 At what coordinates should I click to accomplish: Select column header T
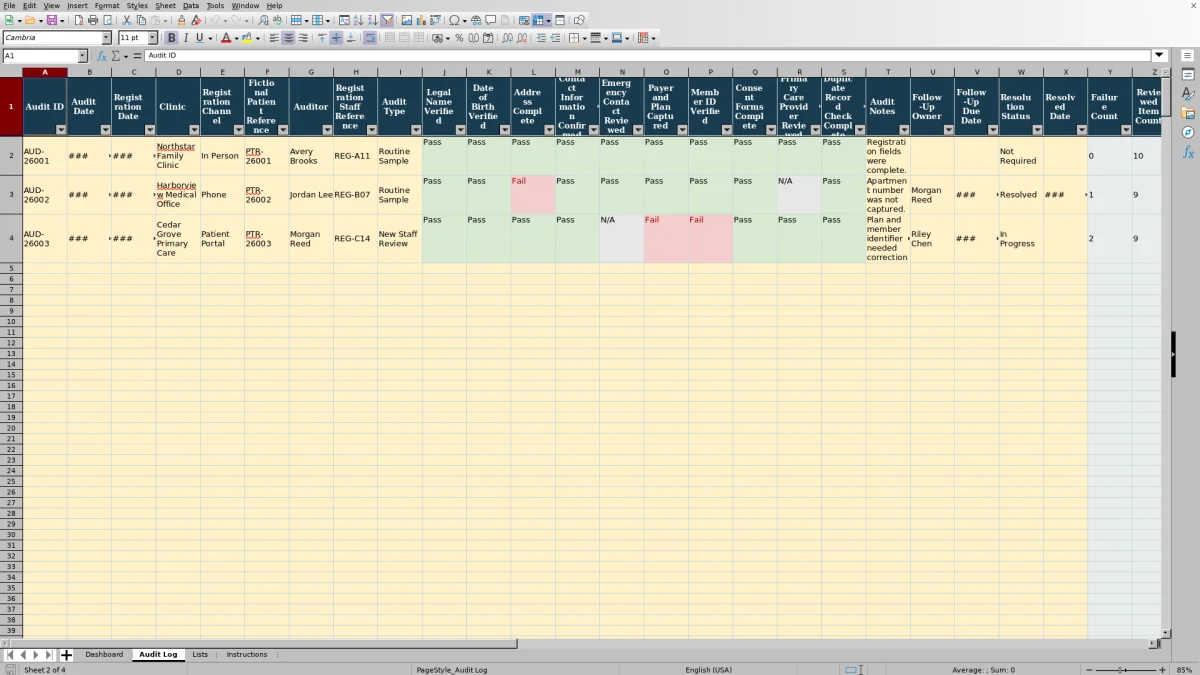tap(888, 72)
